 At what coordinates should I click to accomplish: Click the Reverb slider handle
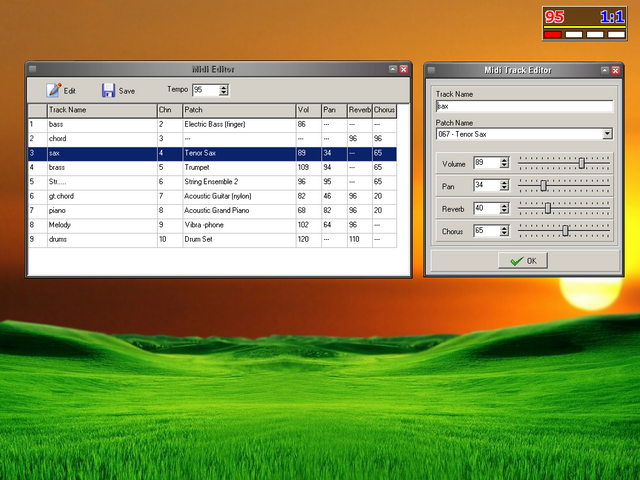[x=548, y=208]
